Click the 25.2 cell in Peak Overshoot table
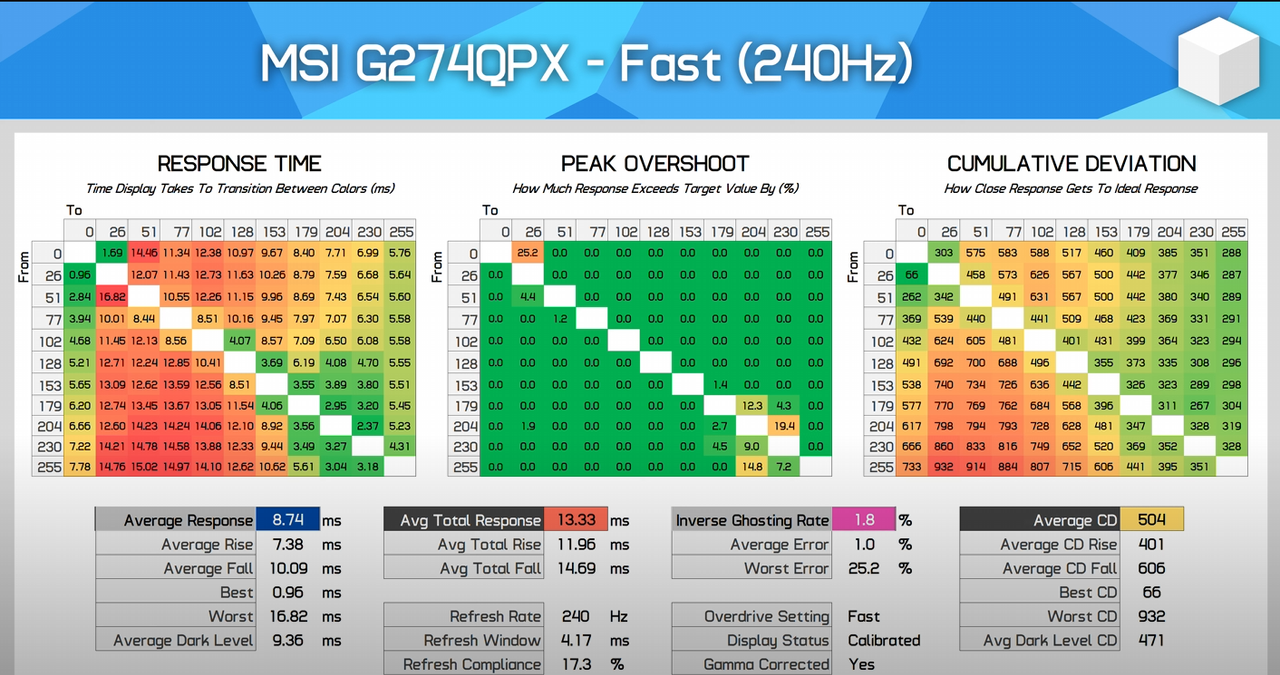The height and width of the screenshot is (675, 1280). point(528,254)
